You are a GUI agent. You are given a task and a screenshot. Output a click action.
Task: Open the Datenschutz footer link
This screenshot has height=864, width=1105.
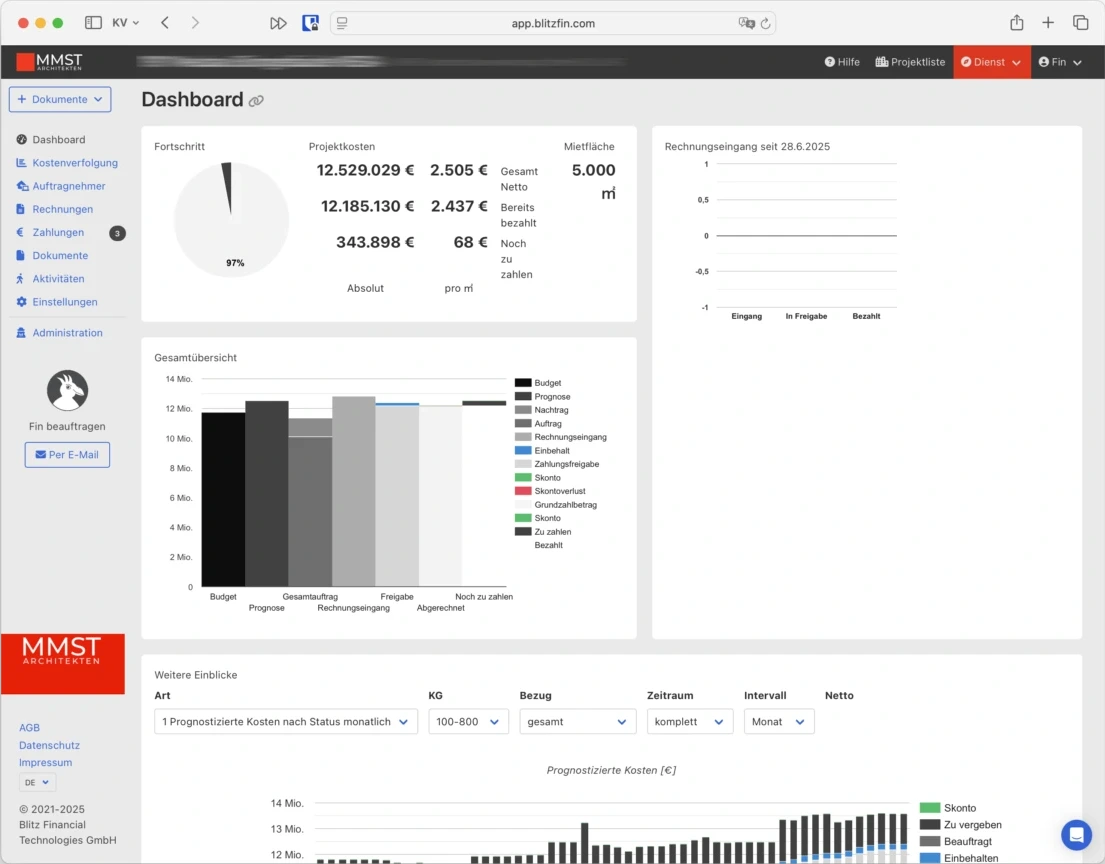(x=49, y=745)
